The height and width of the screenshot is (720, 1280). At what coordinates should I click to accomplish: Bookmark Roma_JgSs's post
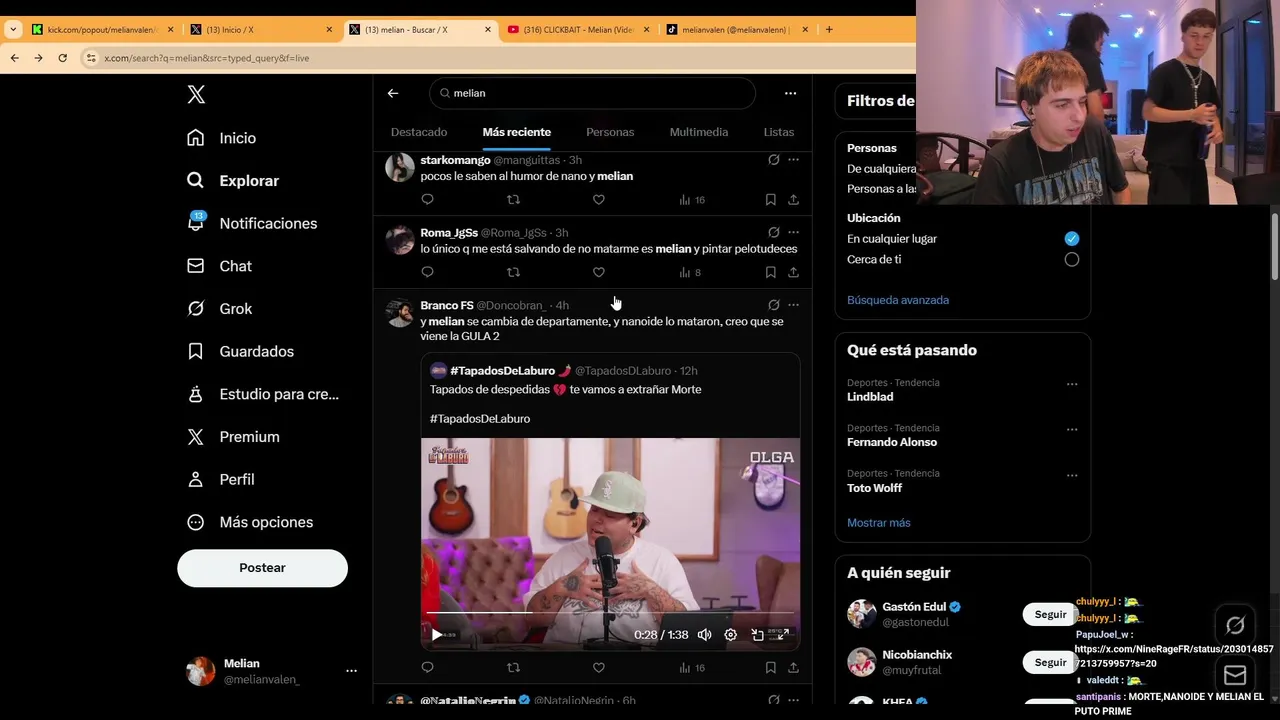770,272
